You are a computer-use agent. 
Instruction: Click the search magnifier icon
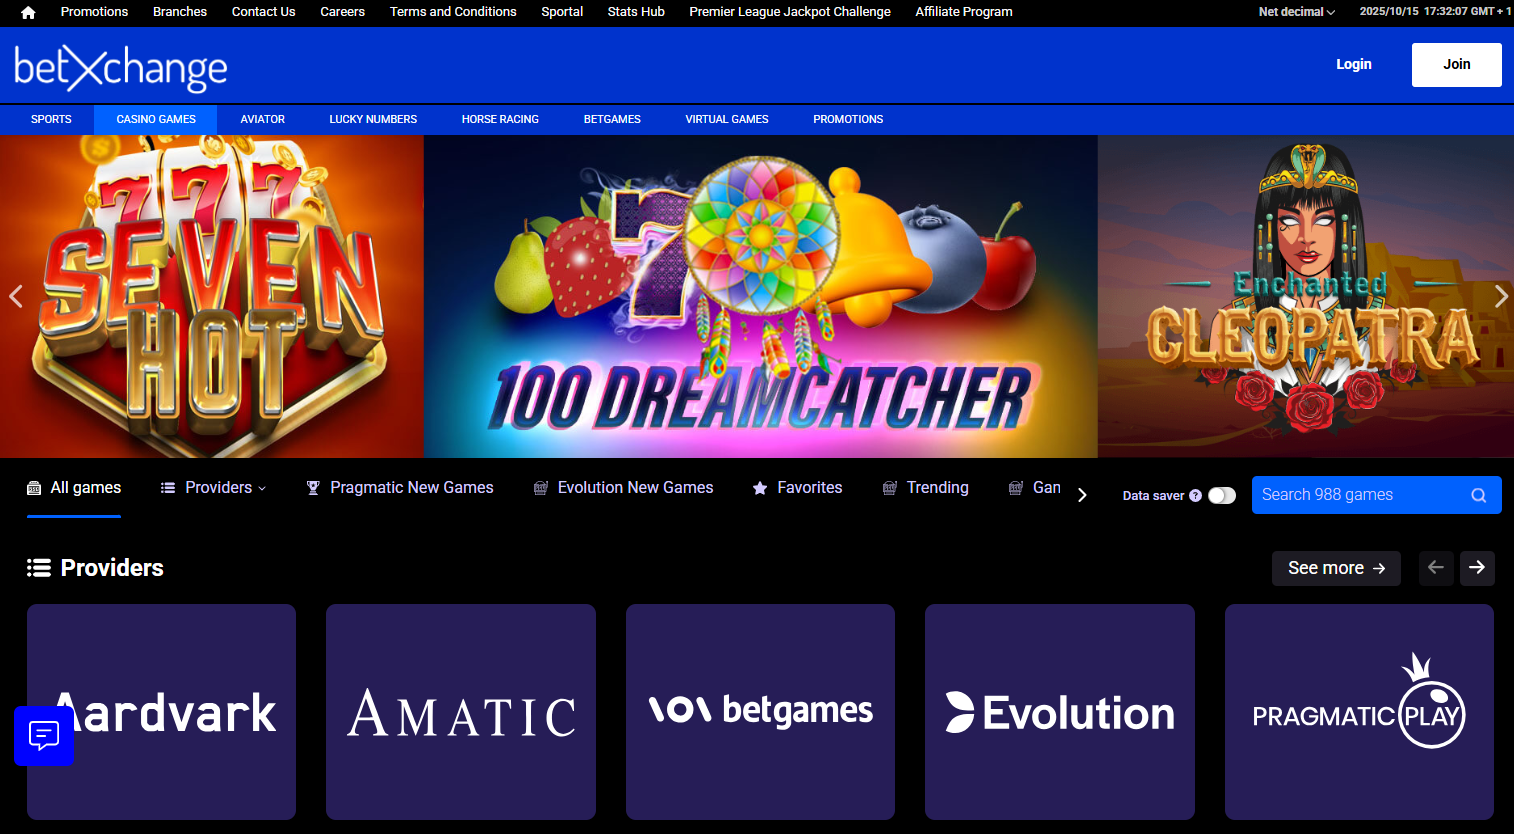pyautogui.click(x=1478, y=495)
